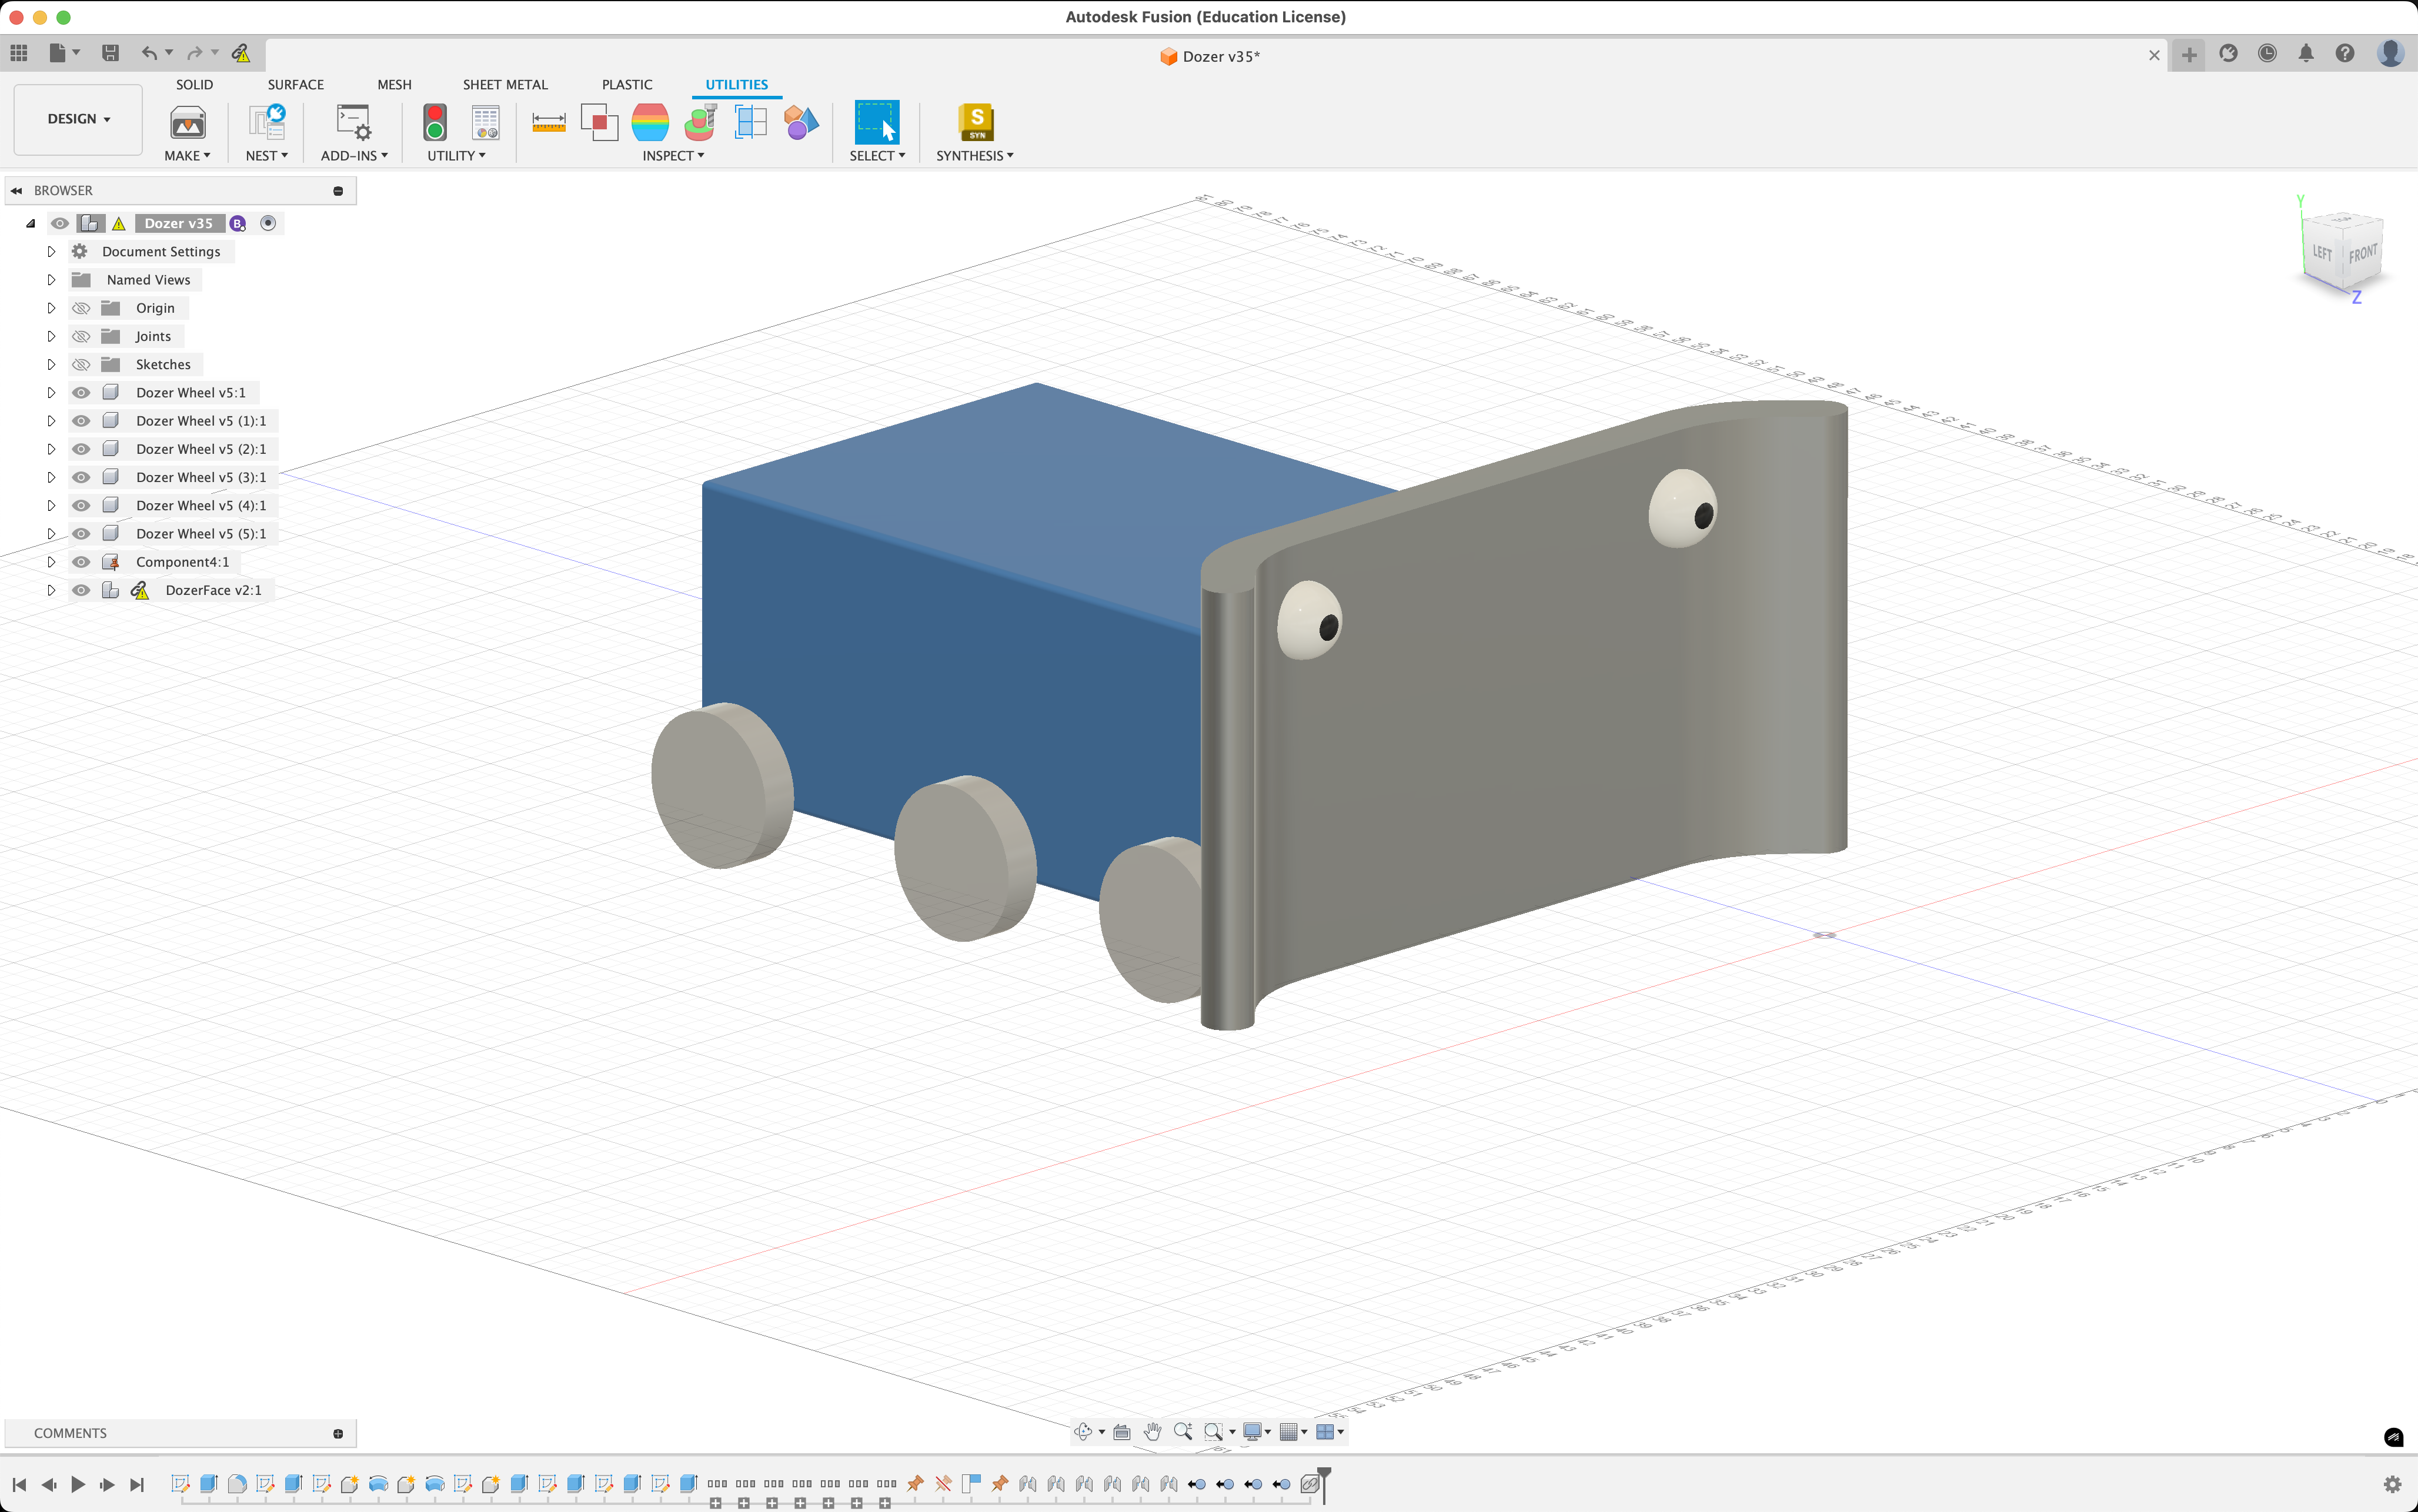Screen dimensions: 2418x1512
Task: Click the Measure ruler tool icon
Action: point(548,122)
